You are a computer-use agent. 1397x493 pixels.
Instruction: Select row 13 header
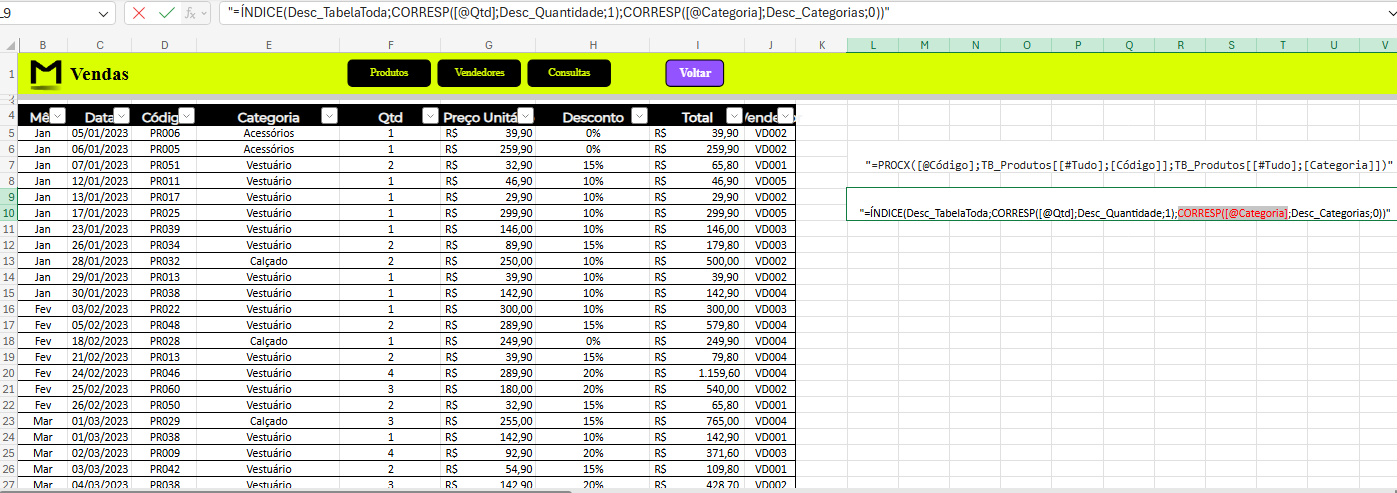click(x=9, y=261)
